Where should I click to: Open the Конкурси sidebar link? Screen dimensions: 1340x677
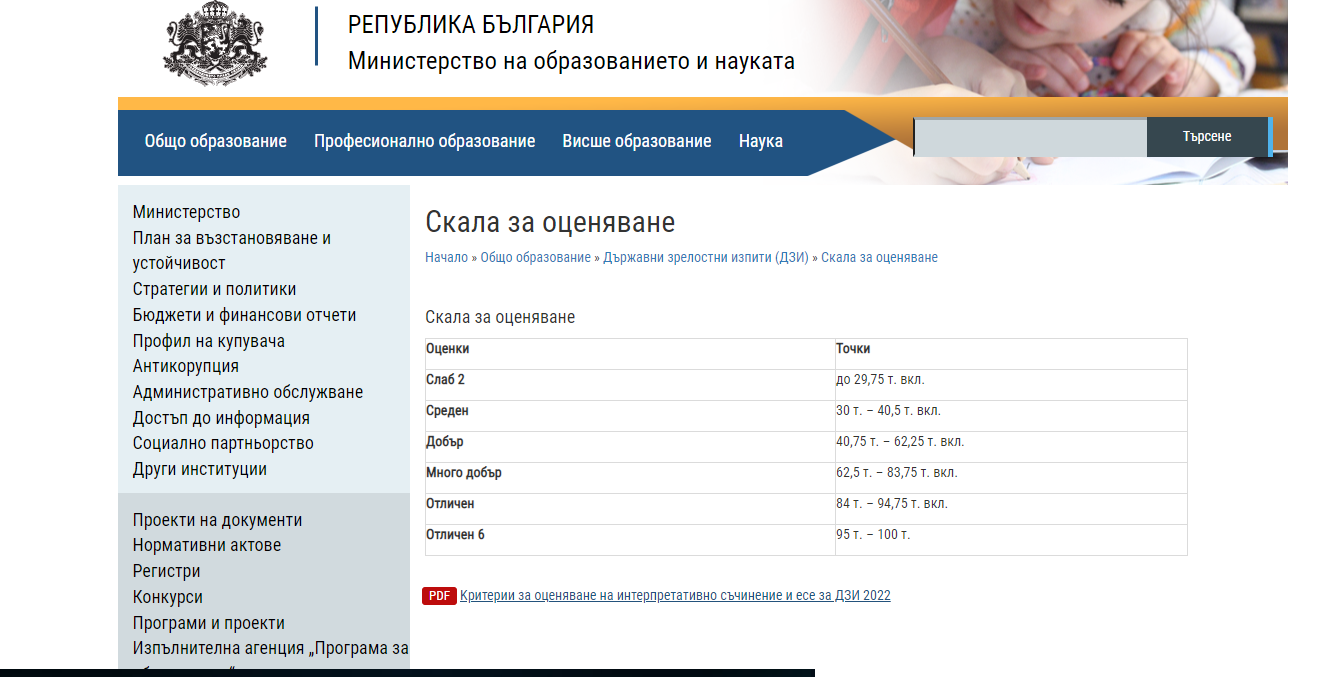pos(167,597)
